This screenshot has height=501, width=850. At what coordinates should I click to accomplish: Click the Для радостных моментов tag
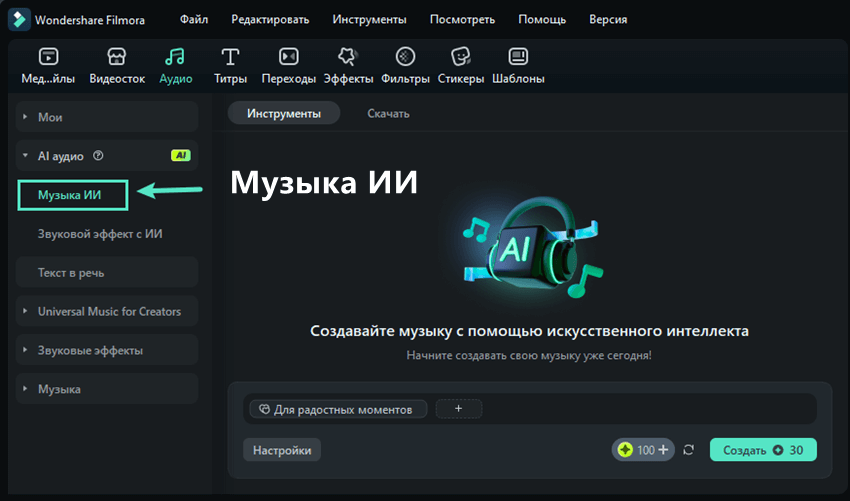click(338, 409)
